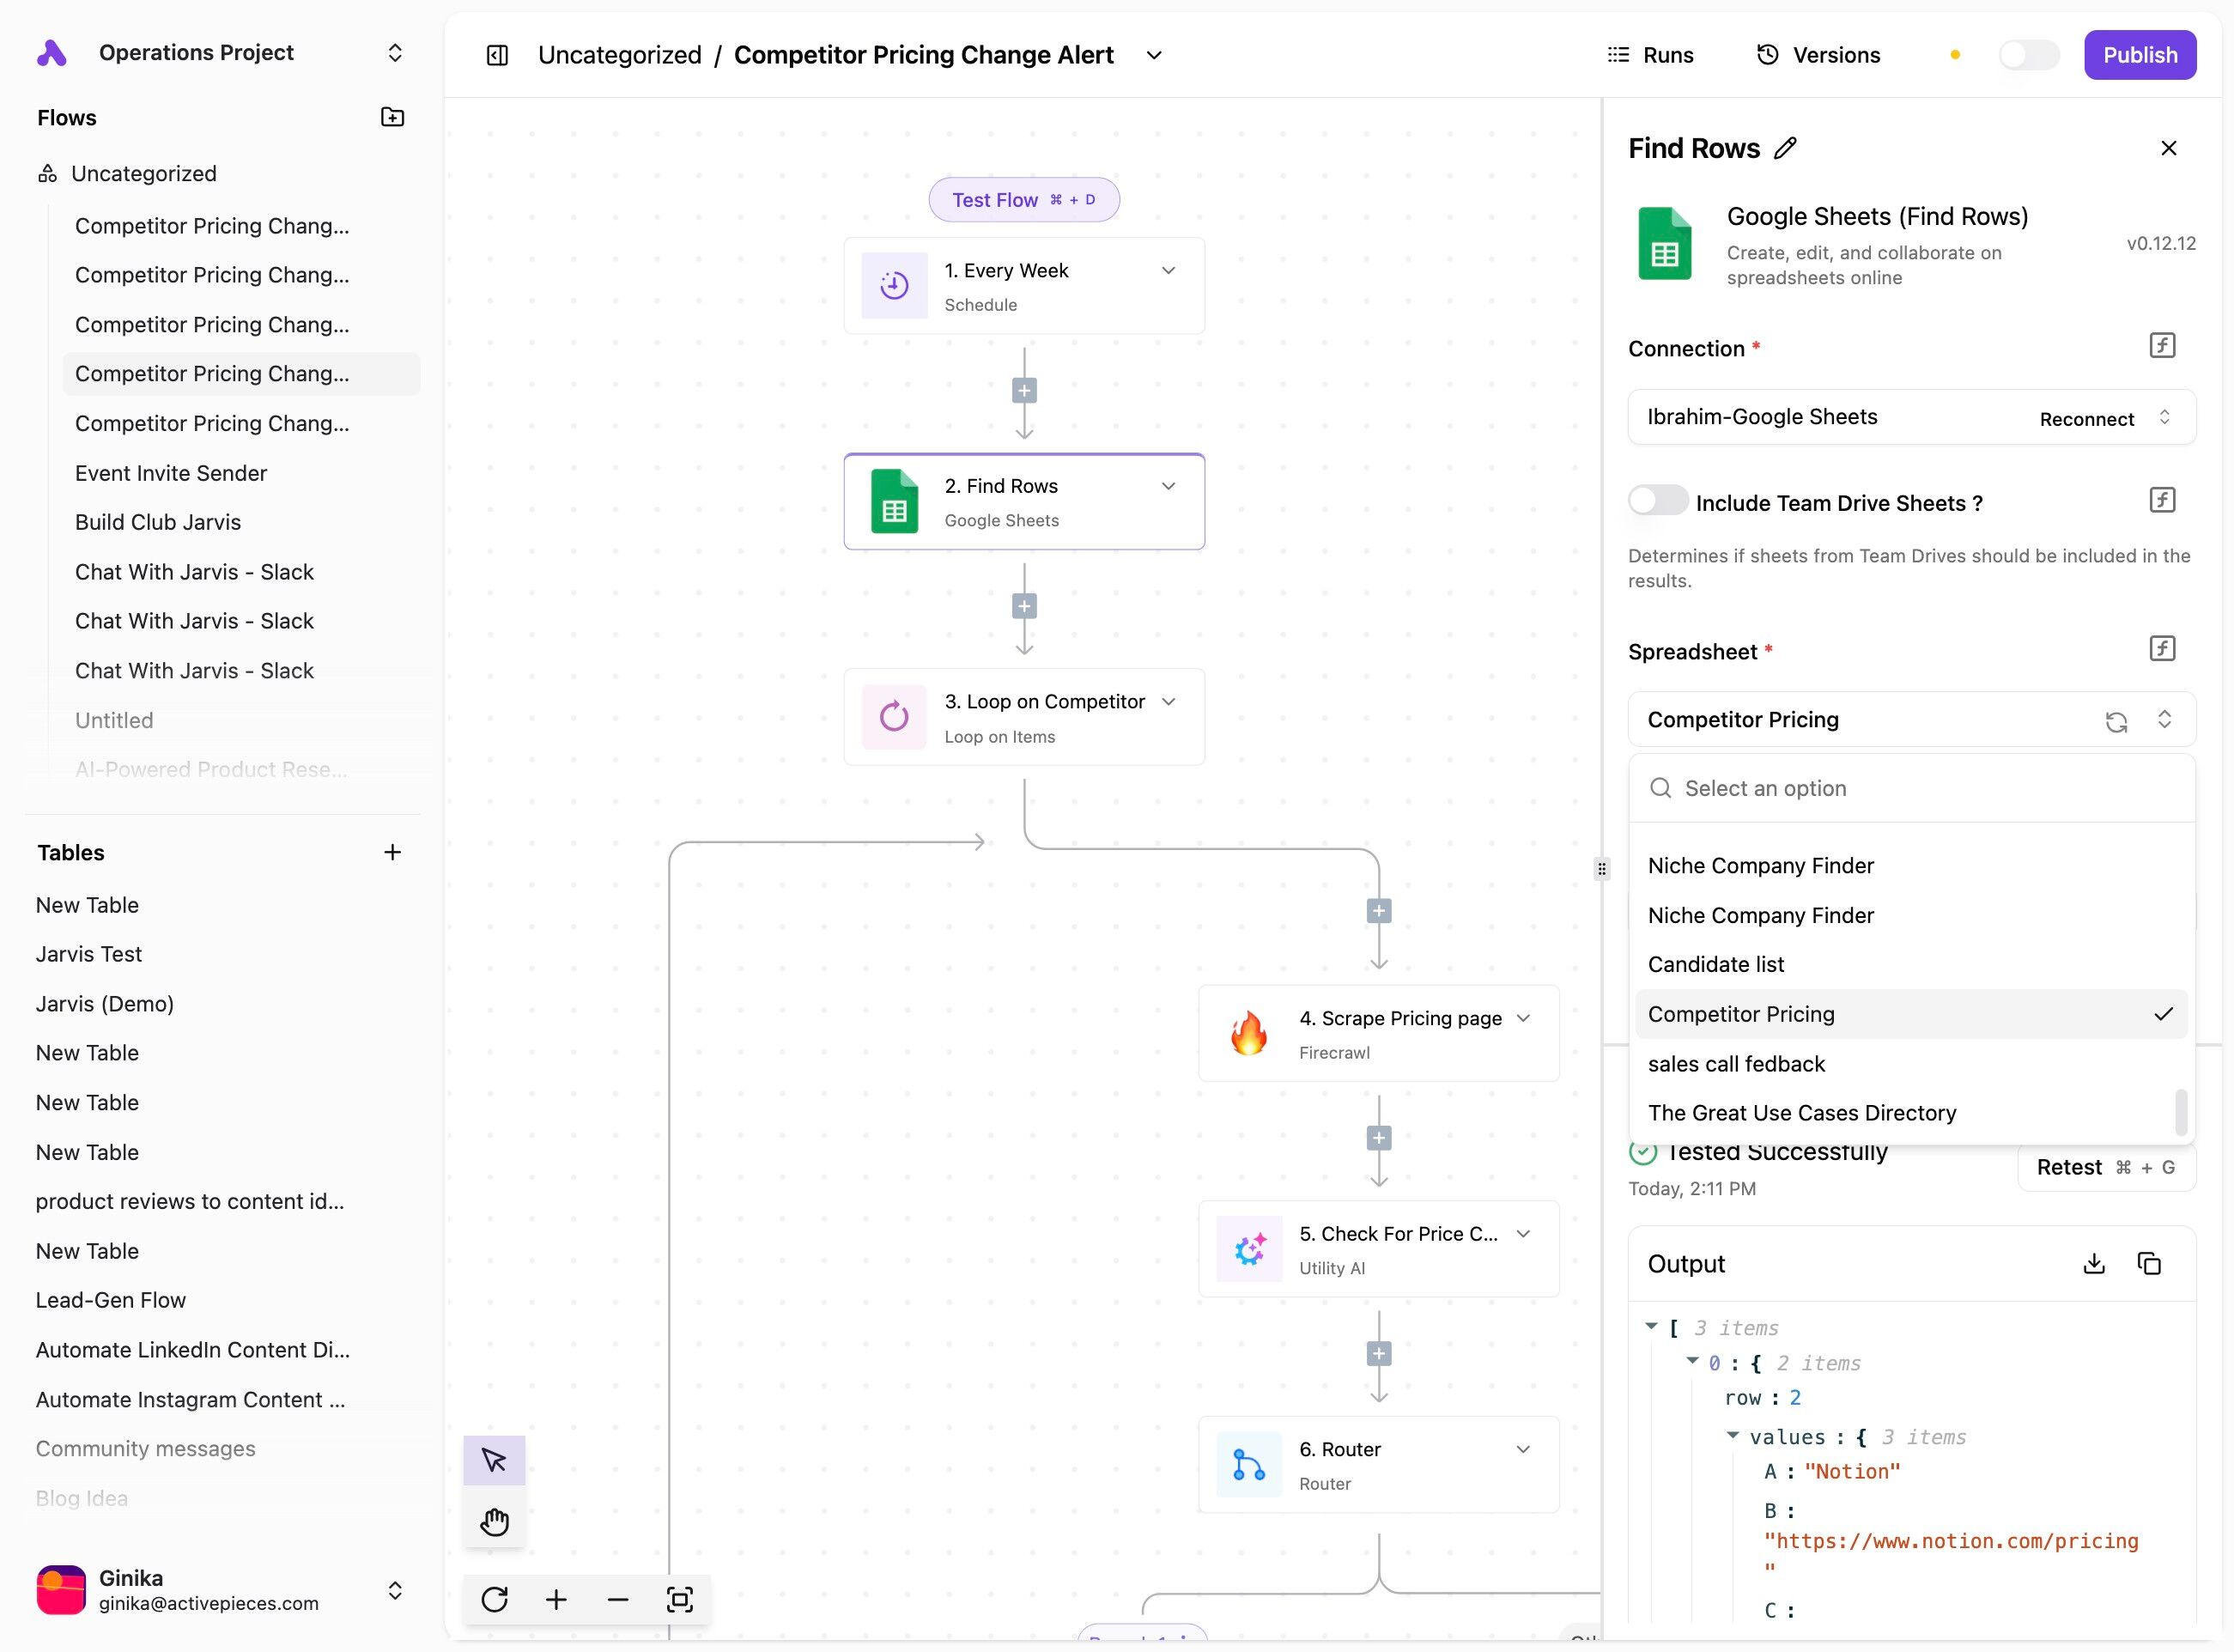The width and height of the screenshot is (2234, 1652).
Task: Toggle the flow enable switch beside Publish
Action: coord(2027,55)
